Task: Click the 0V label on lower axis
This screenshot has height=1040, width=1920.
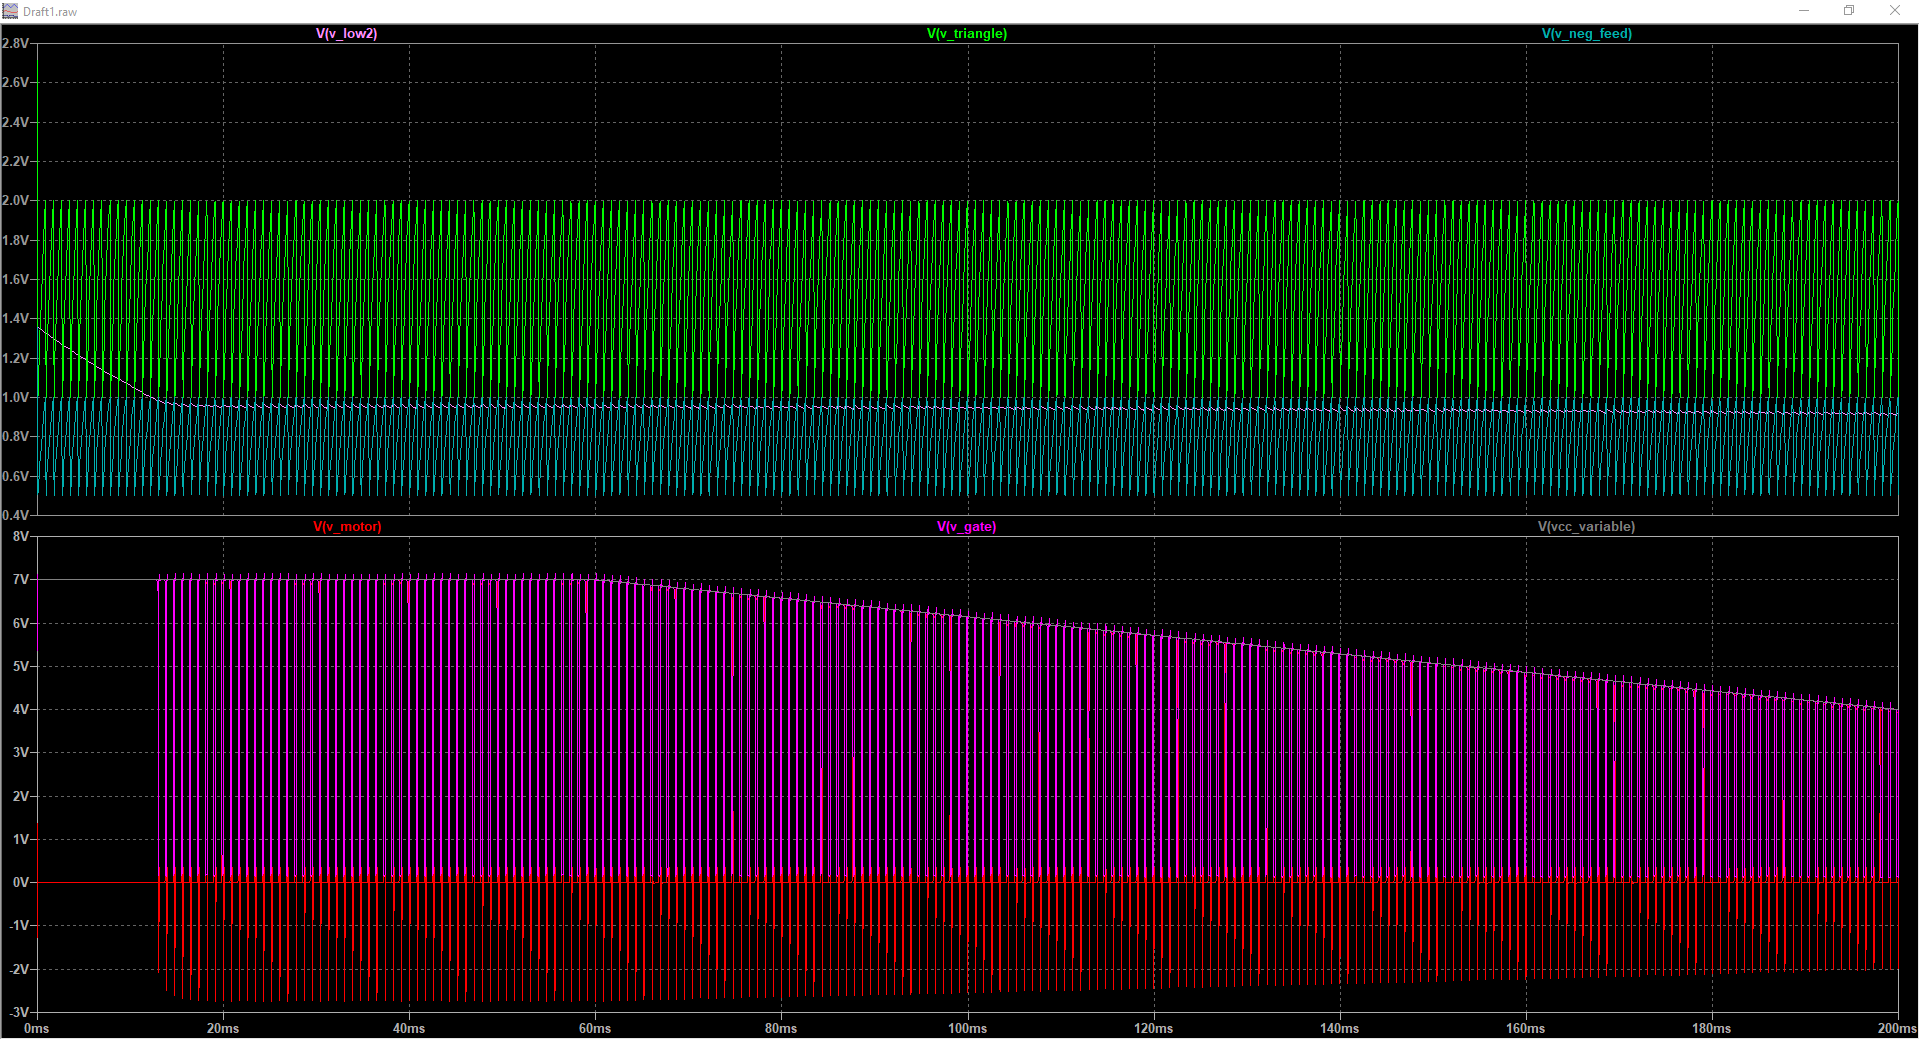Action: 21,883
